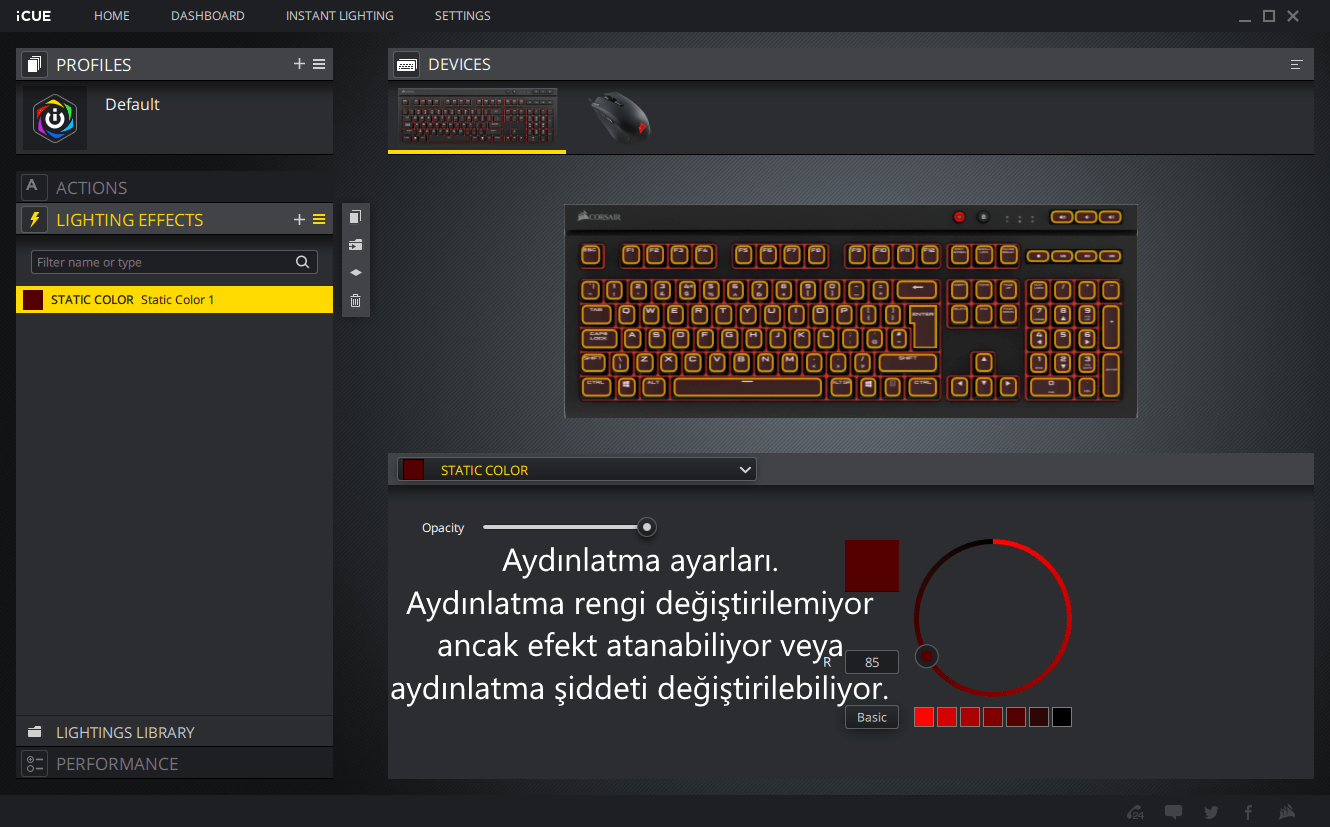
Task: Click the Performance sliders icon
Action: click(34, 764)
